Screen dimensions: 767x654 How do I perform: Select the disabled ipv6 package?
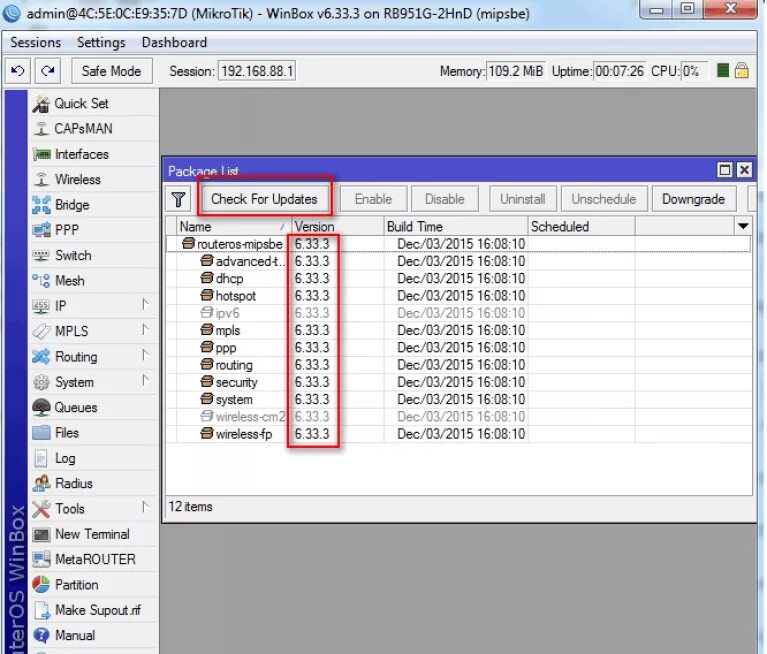(x=458, y=313)
